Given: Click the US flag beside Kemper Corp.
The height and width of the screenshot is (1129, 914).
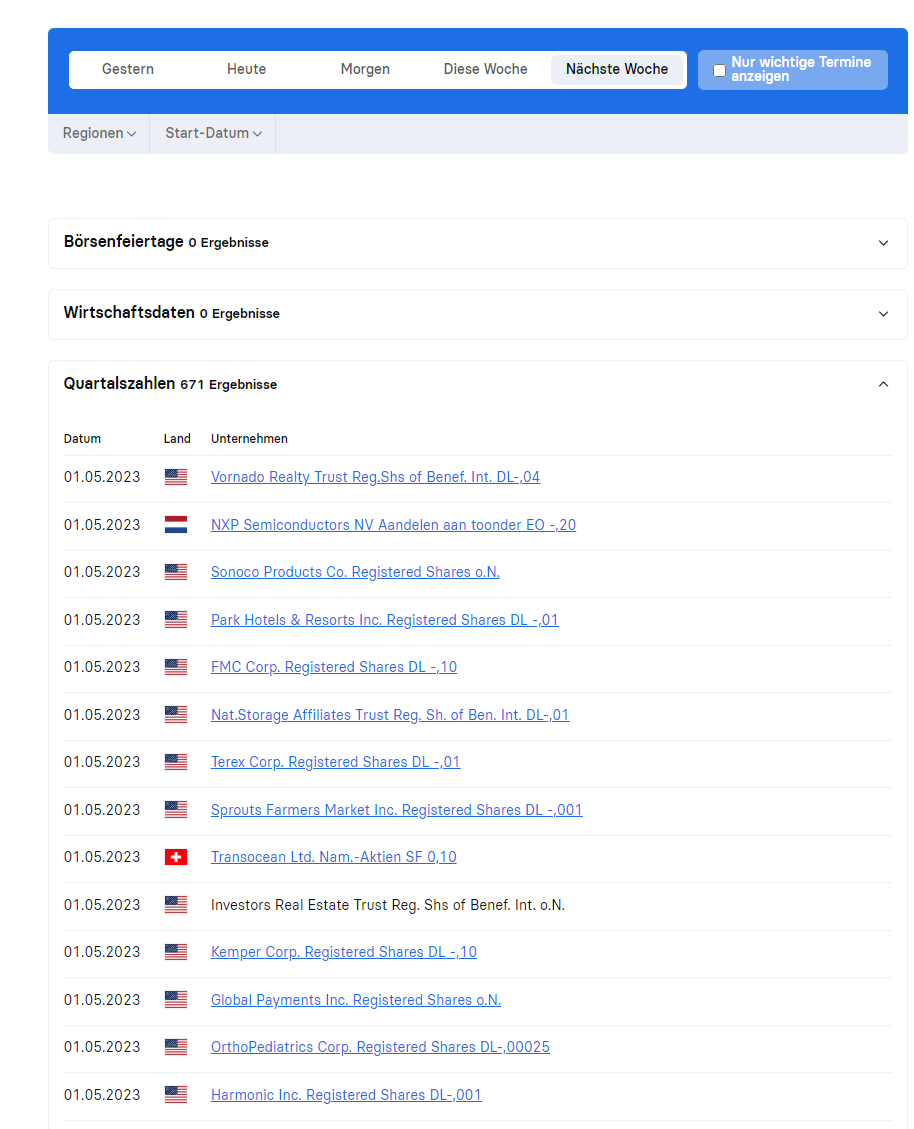Looking at the screenshot, I should pos(176,952).
